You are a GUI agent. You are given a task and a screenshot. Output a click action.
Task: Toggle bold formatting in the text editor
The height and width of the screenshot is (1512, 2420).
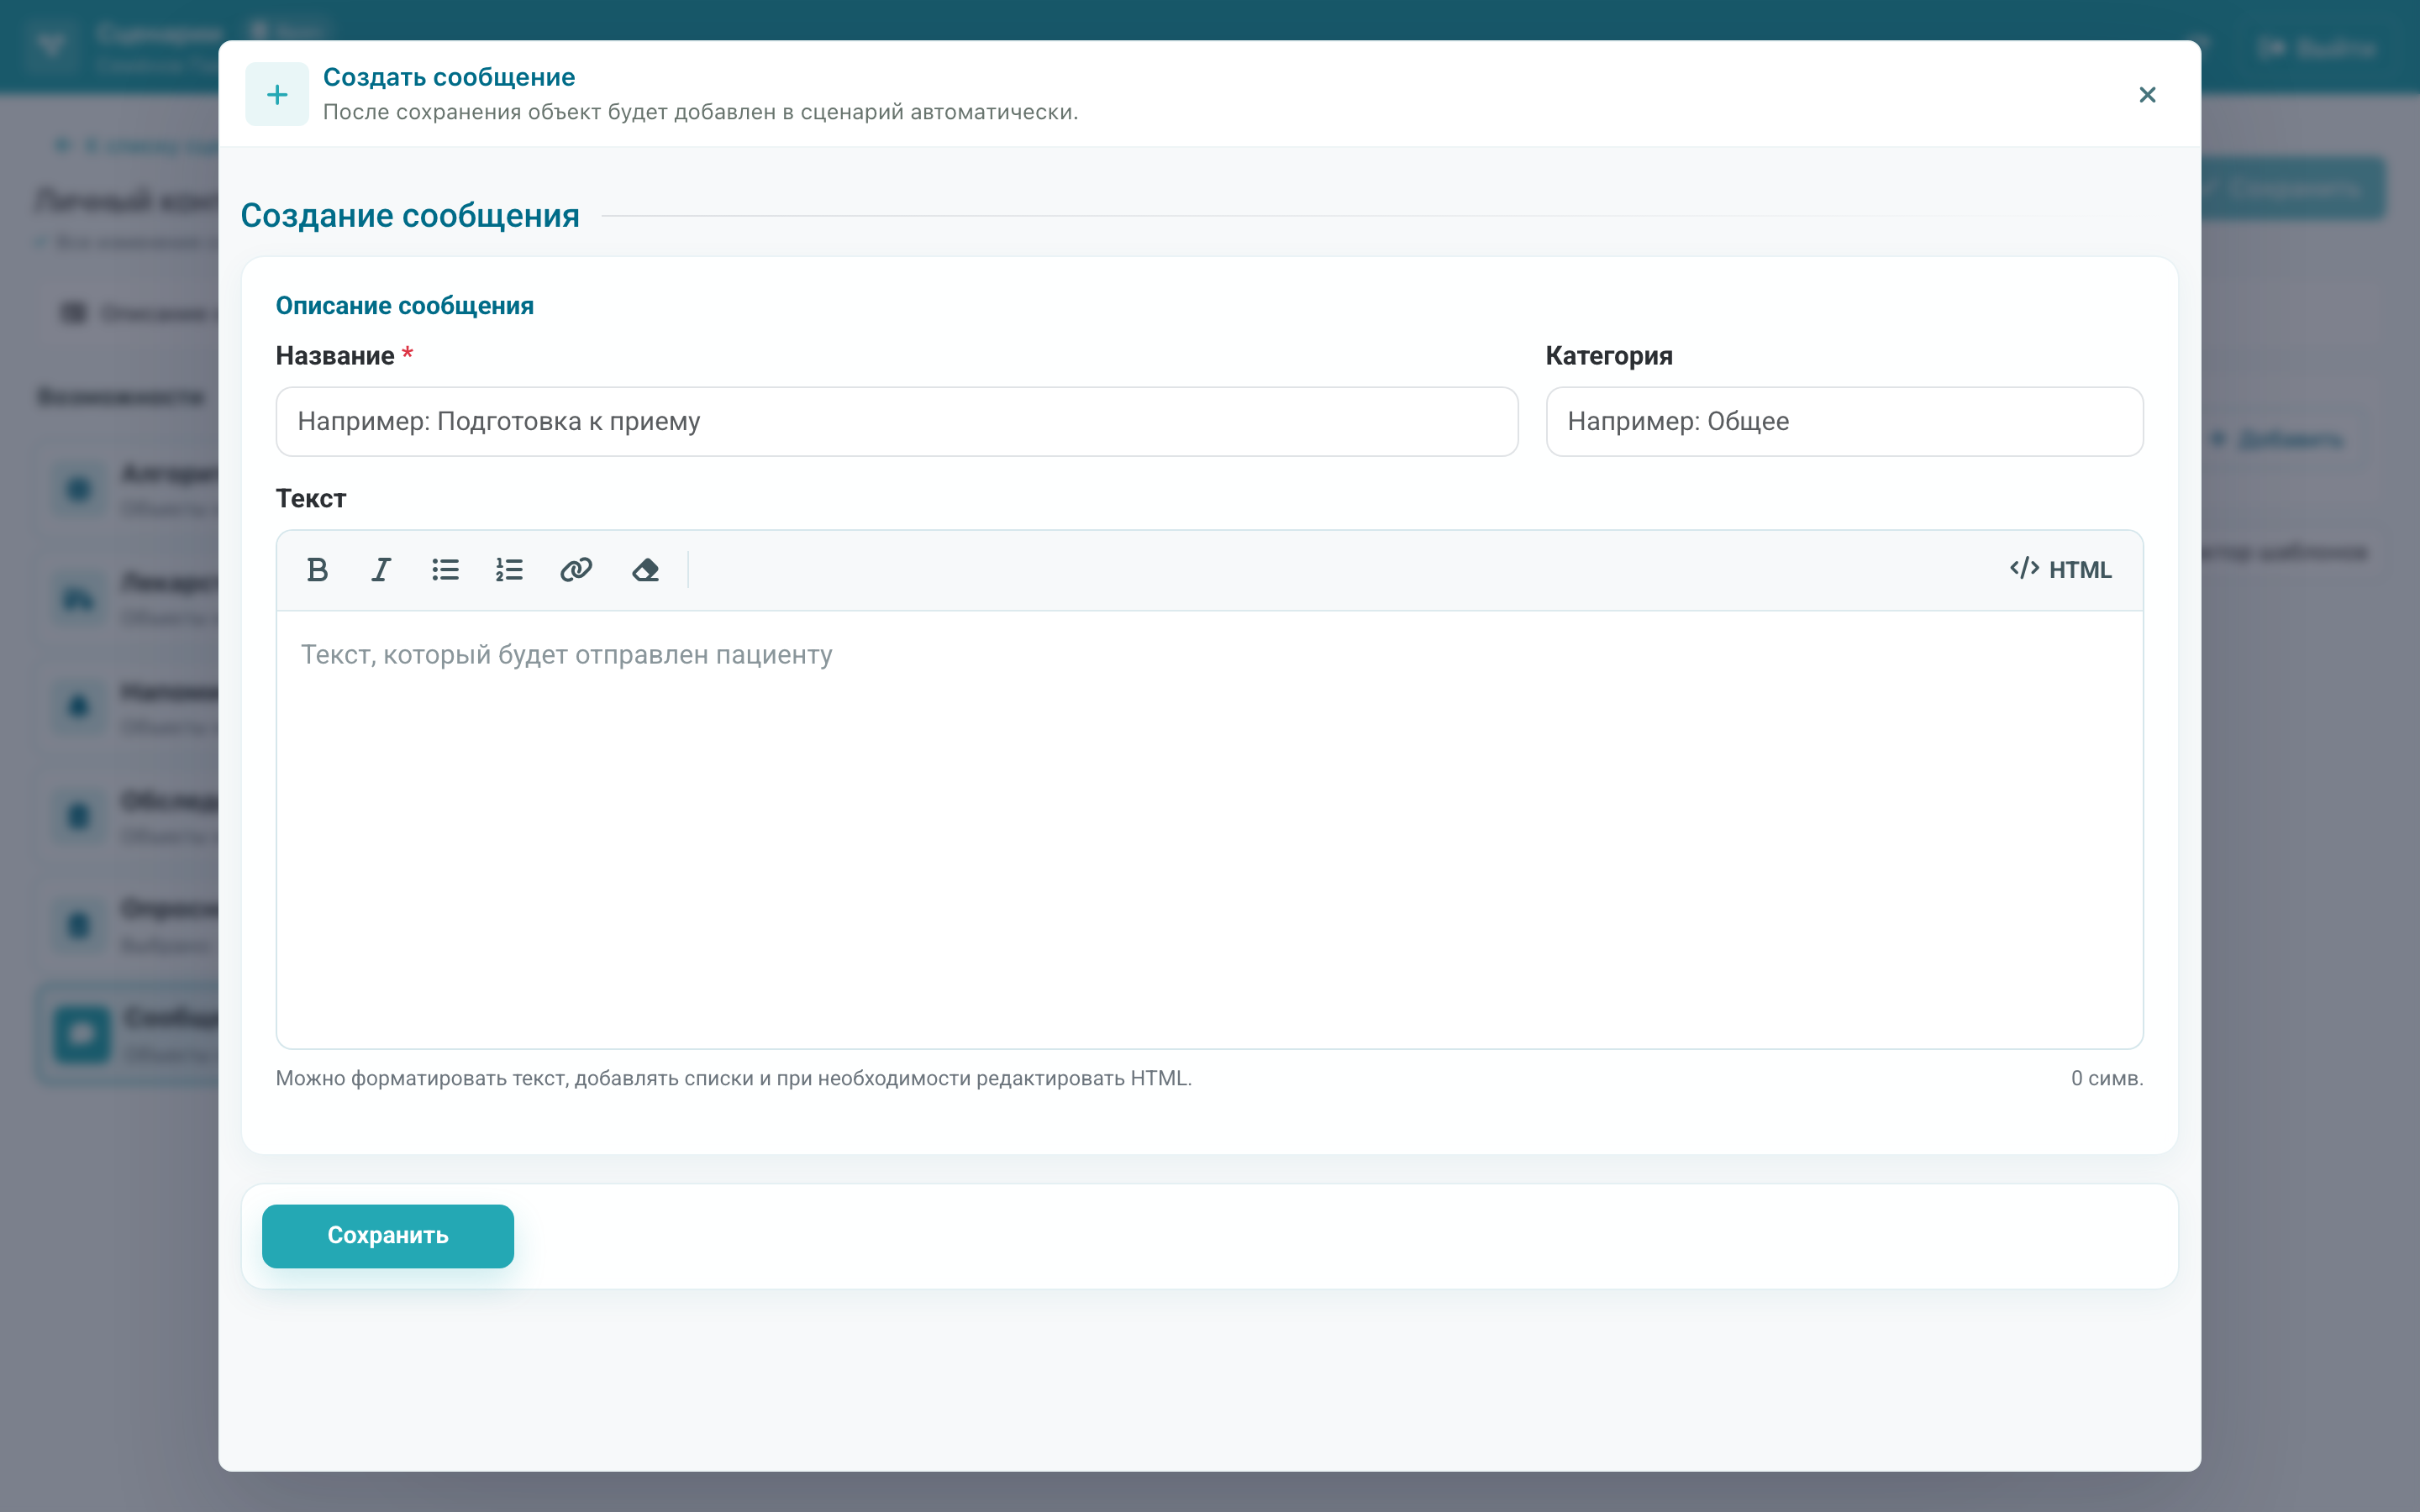click(x=317, y=570)
